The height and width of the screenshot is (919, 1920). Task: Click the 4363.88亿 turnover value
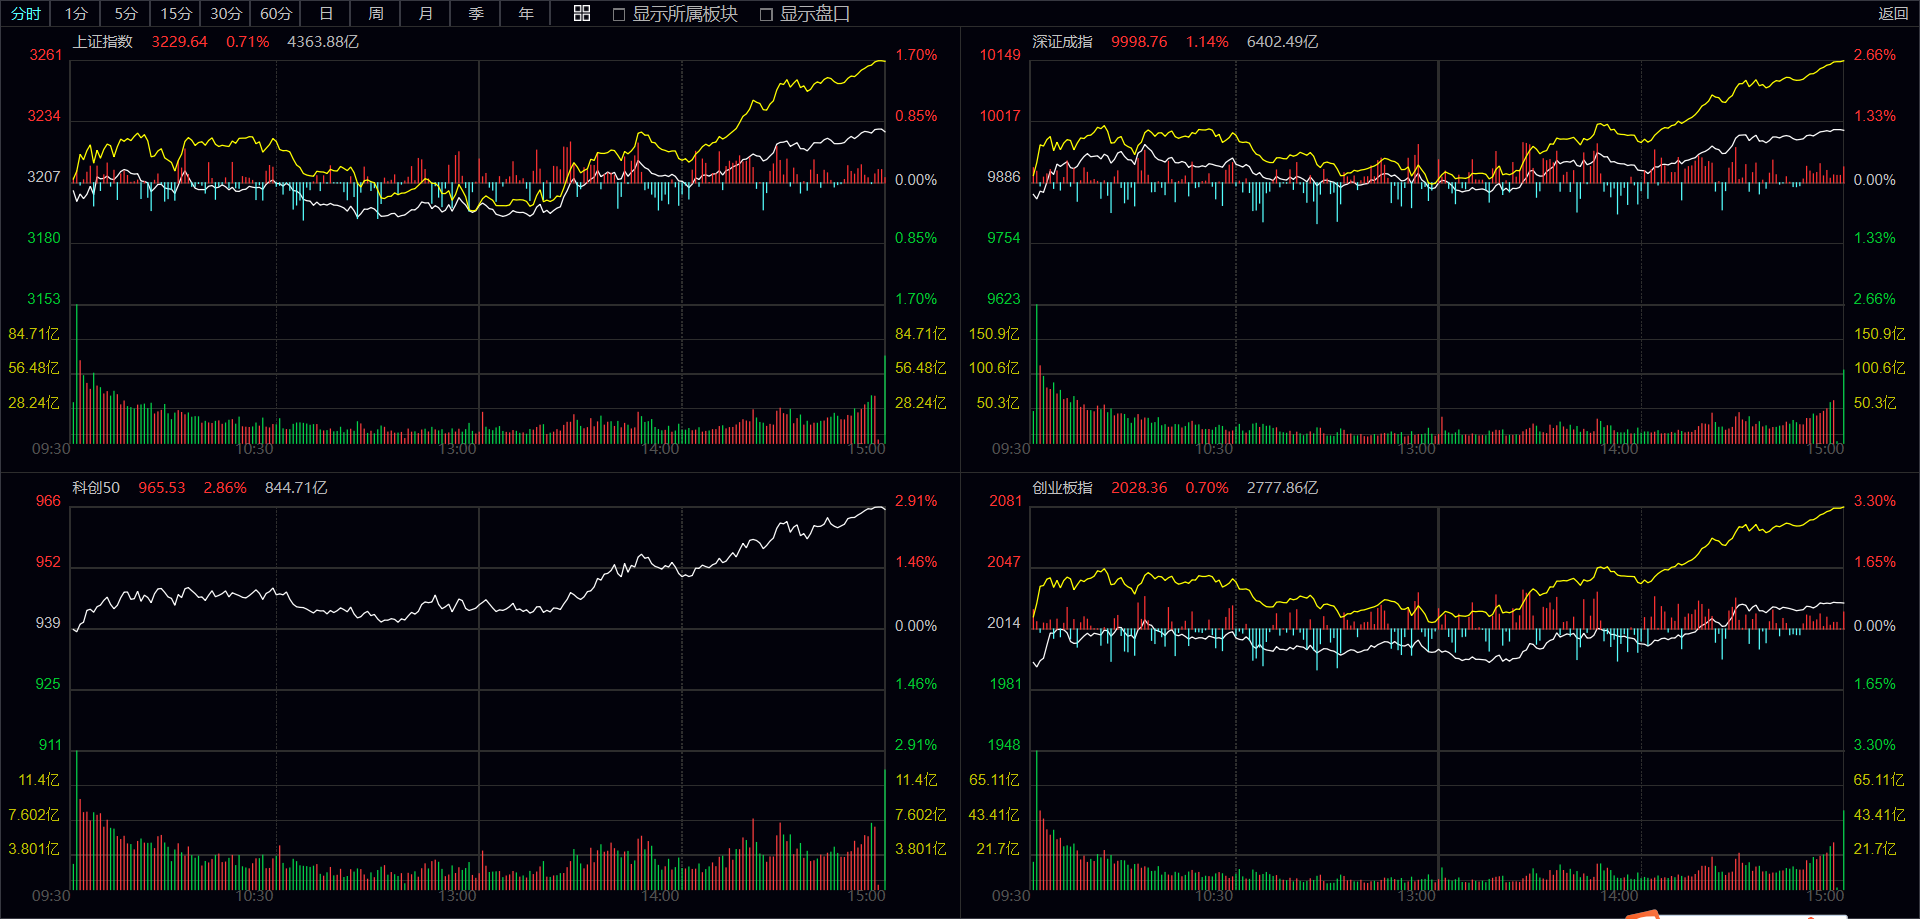coord(323,42)
